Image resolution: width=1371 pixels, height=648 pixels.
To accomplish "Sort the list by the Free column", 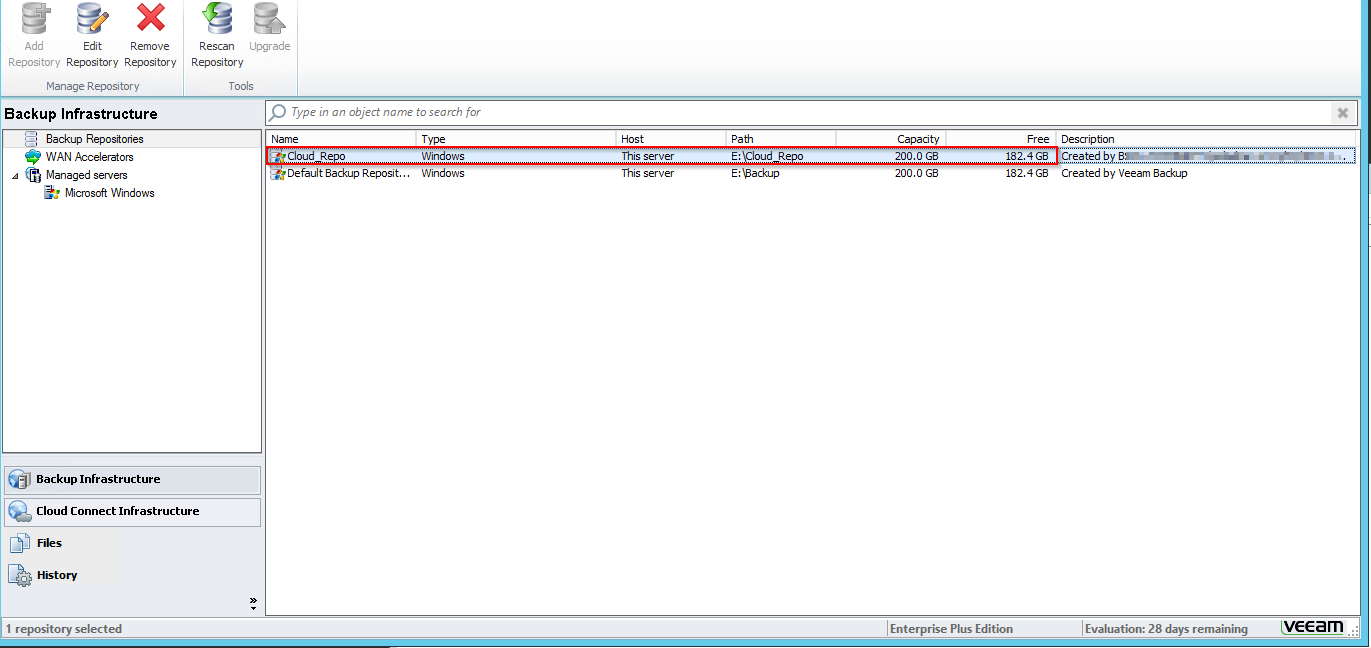I will click(x=1001, y=139).
